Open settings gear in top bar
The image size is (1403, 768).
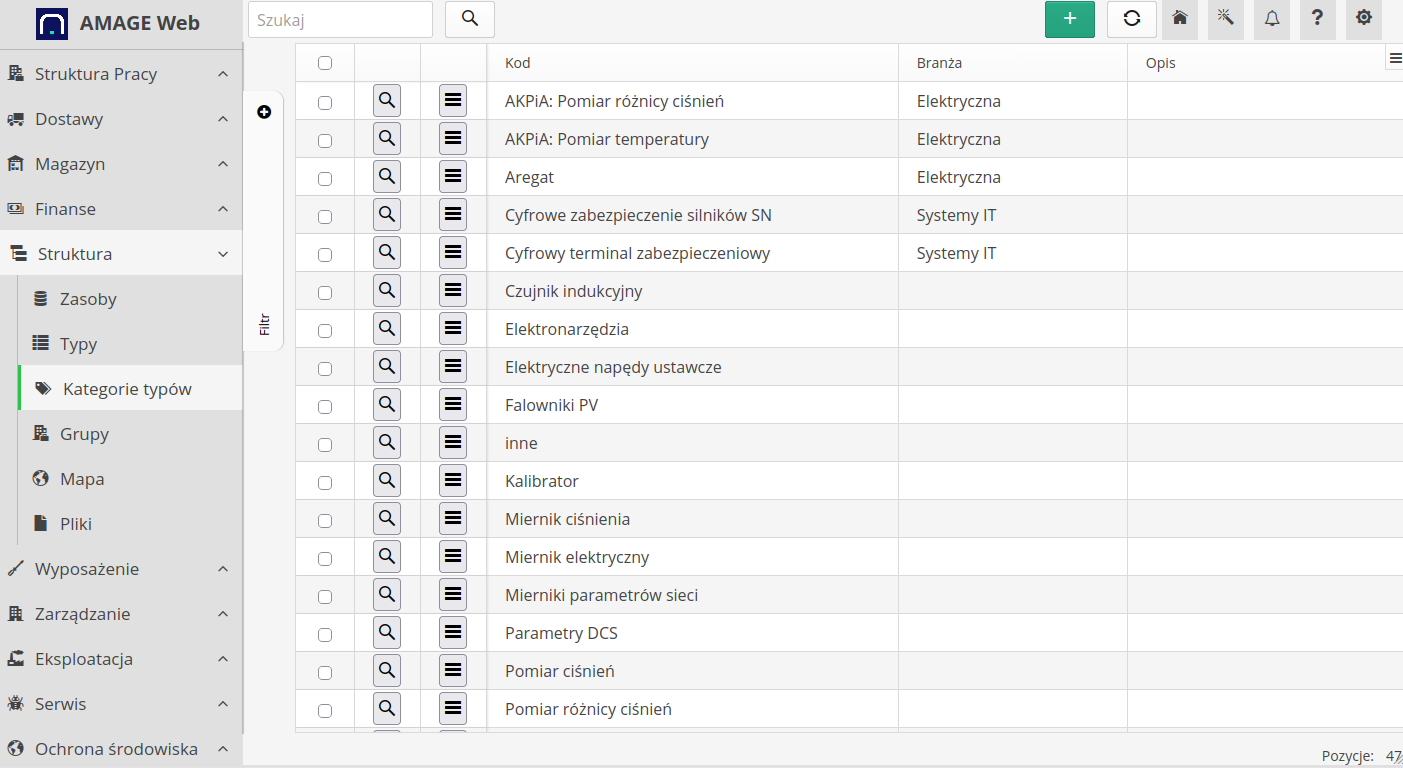(1364, 19)
